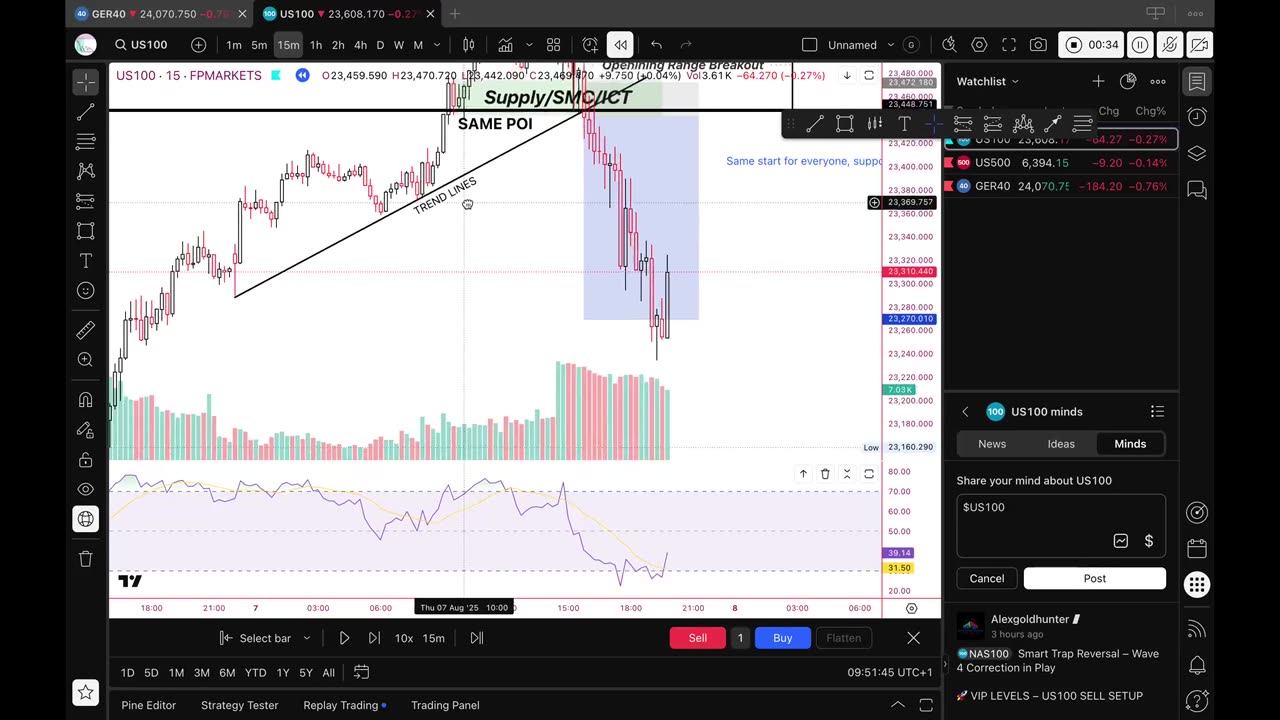Screen dimensions: 1280x720
Task: Toggle bar replay mode button
Action: [621, 45]
